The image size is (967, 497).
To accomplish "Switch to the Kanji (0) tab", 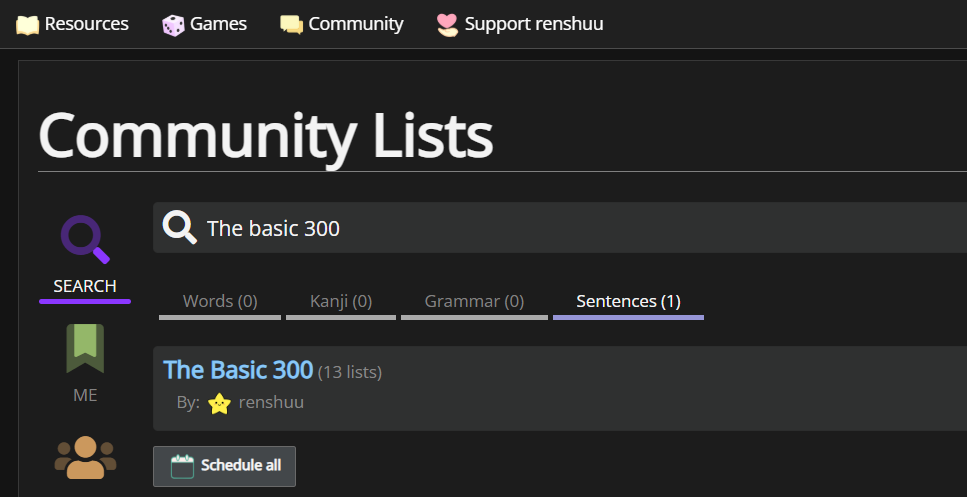I will 341,304.
